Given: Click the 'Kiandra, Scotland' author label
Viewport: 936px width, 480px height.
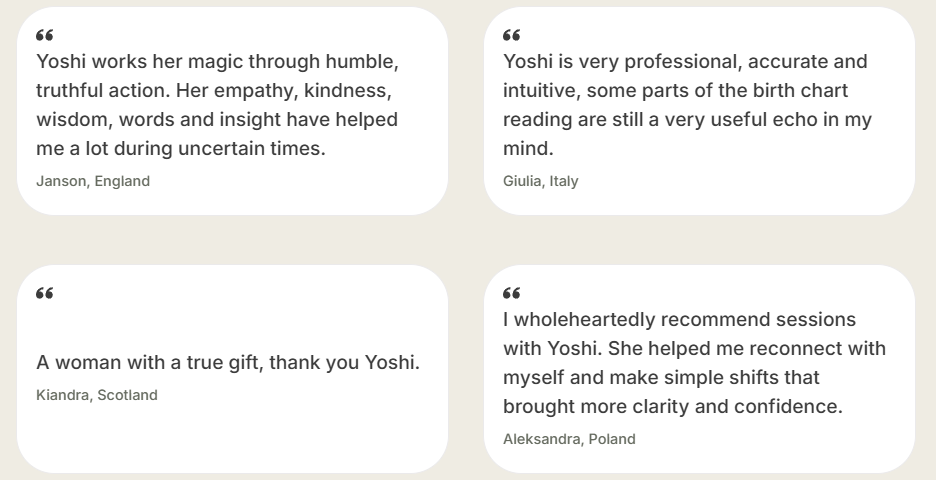Looking at the screenshot, I should (97, 395).
